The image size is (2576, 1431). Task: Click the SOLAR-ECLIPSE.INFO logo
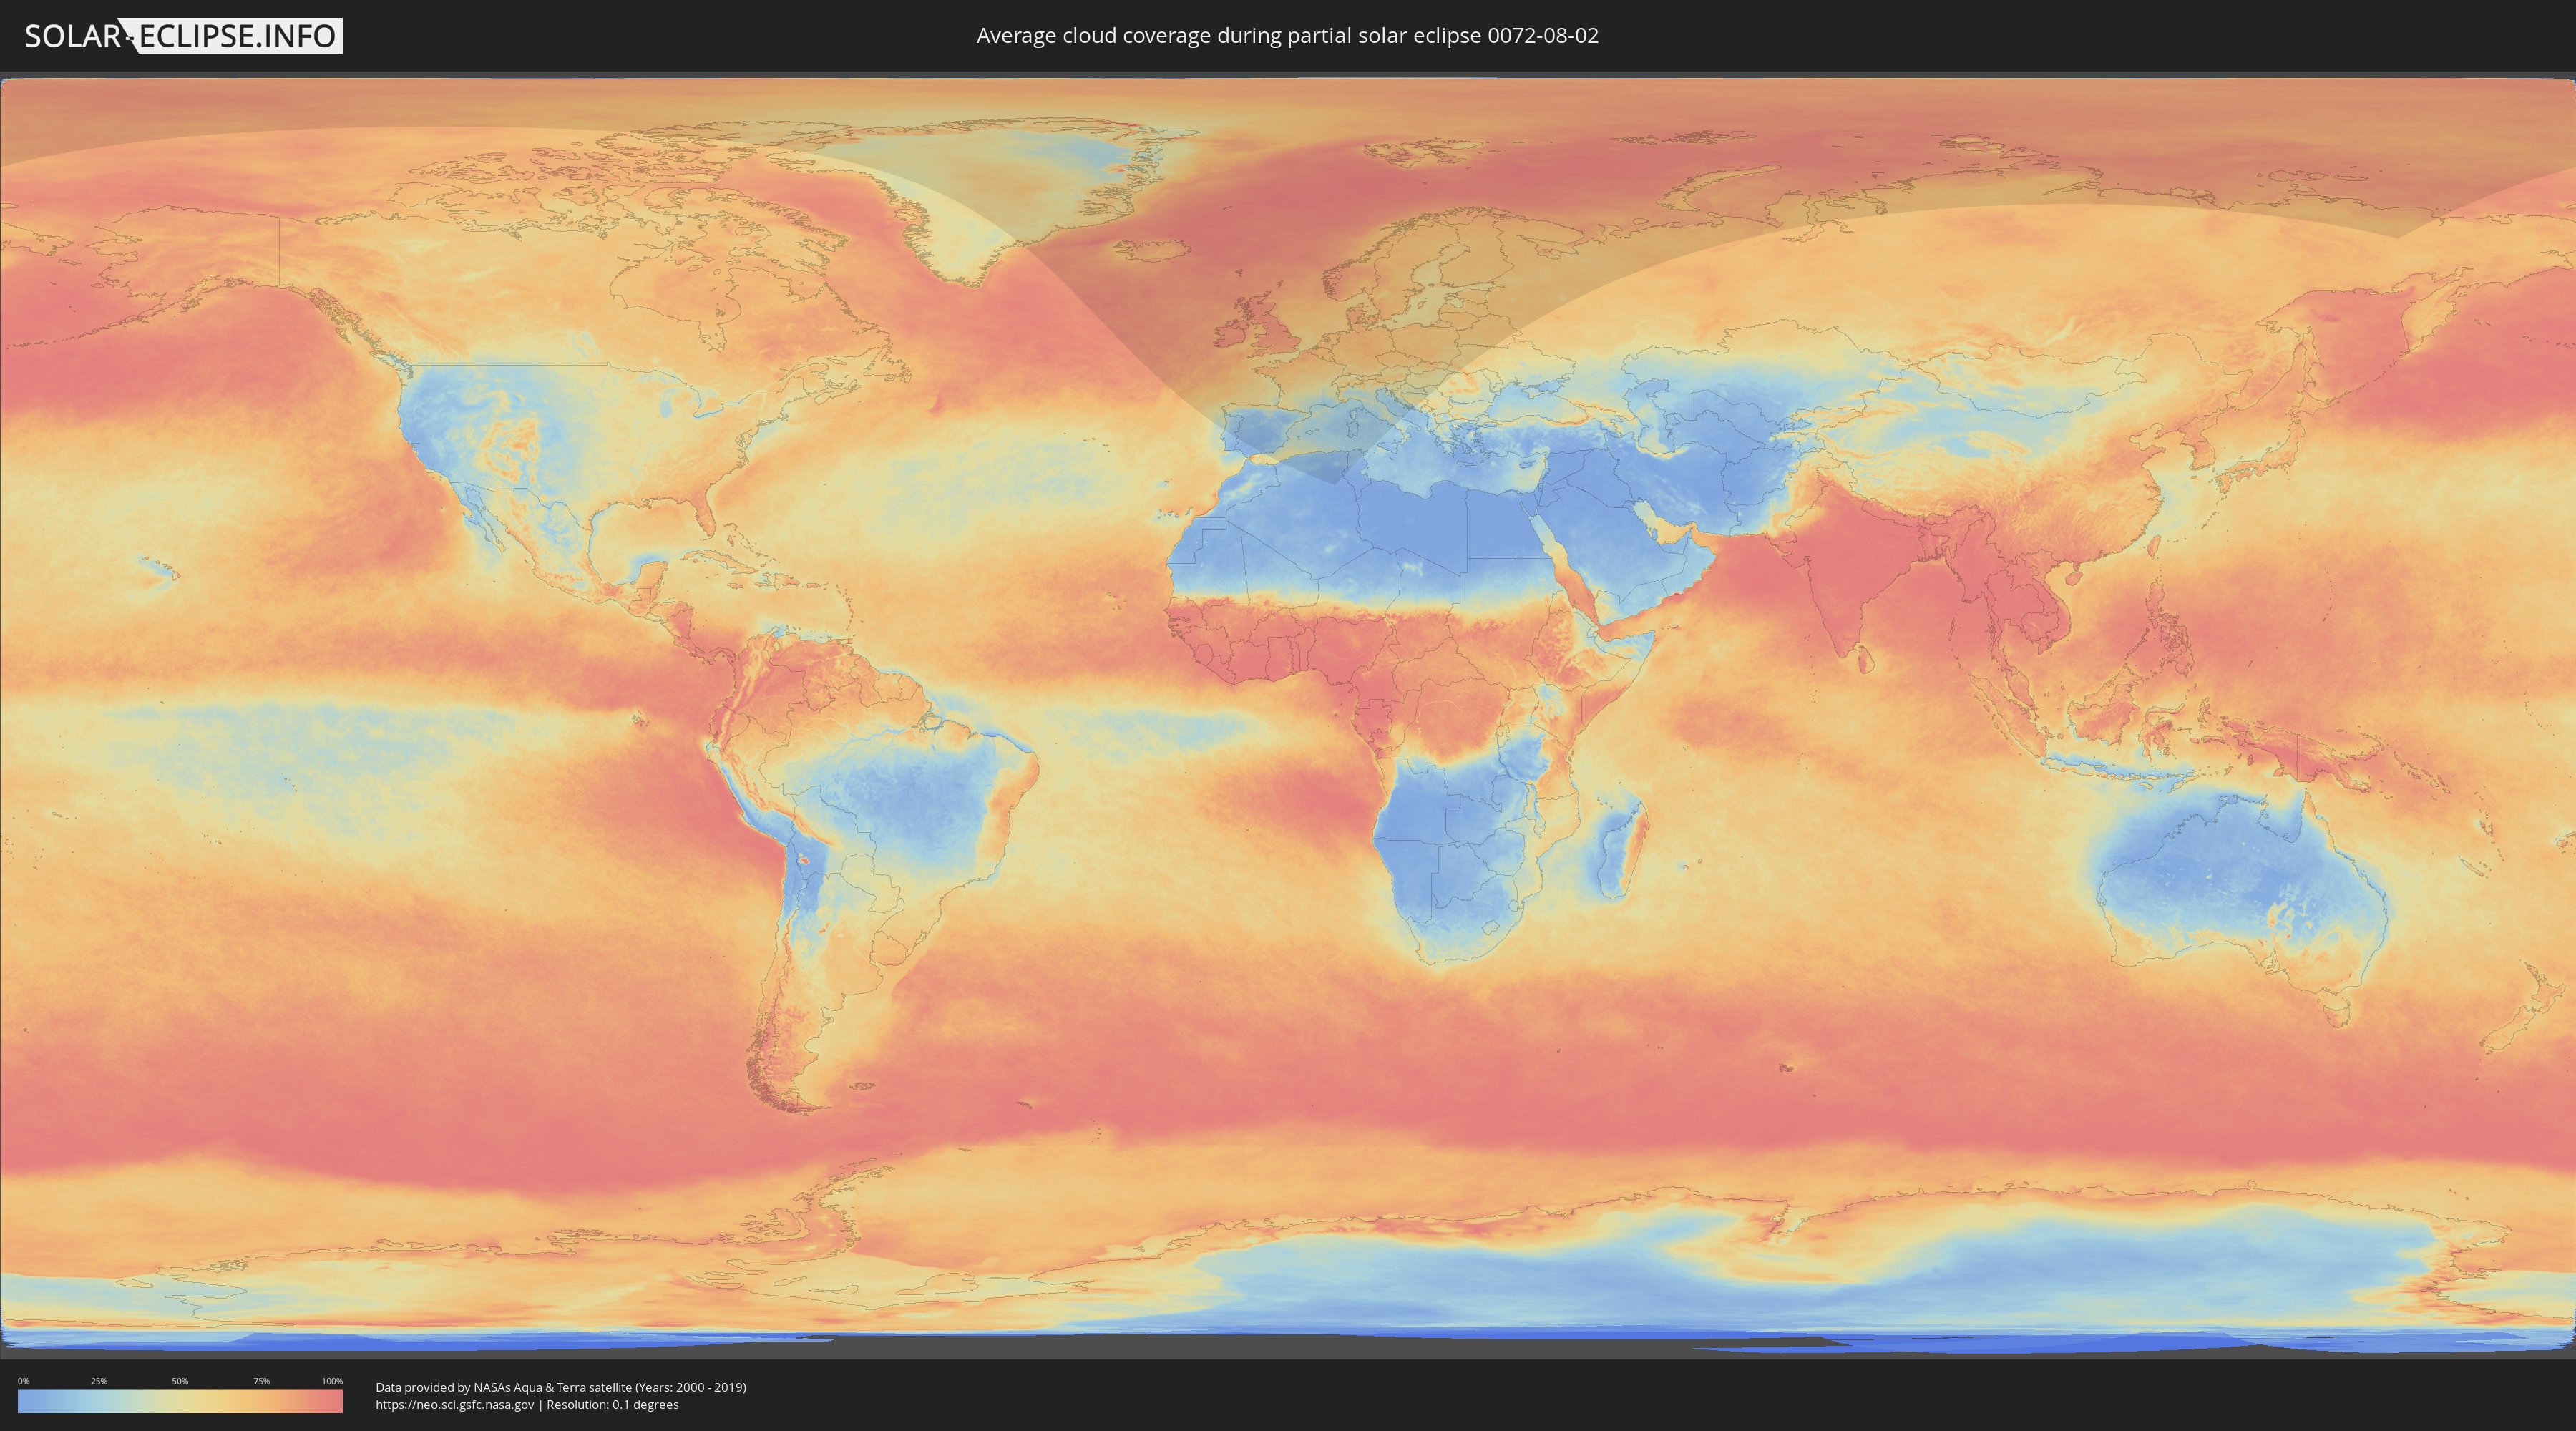coord(183,36)
